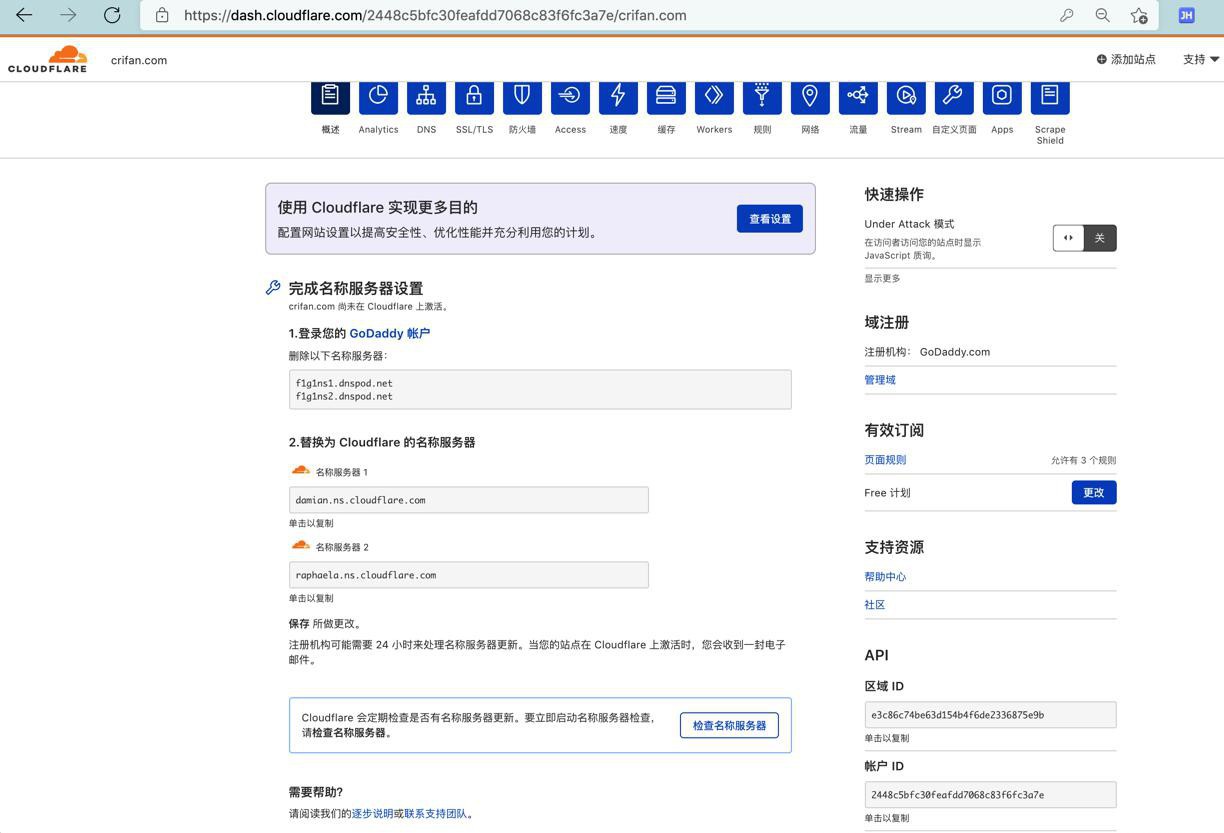1224x833 pixels.
Task: Open the Support (支持) dropdown menu
Action: pos(1201,59)
